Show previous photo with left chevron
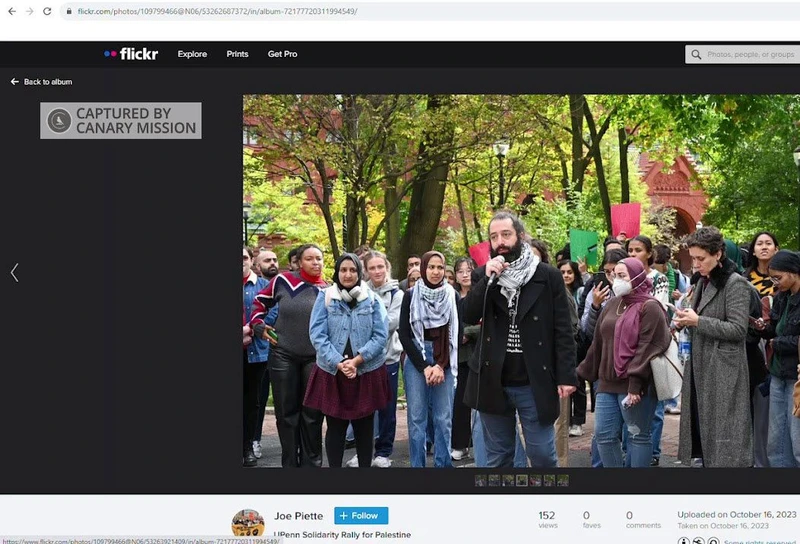The width and height of the screenshot is (800, 544). coord(14,272)
